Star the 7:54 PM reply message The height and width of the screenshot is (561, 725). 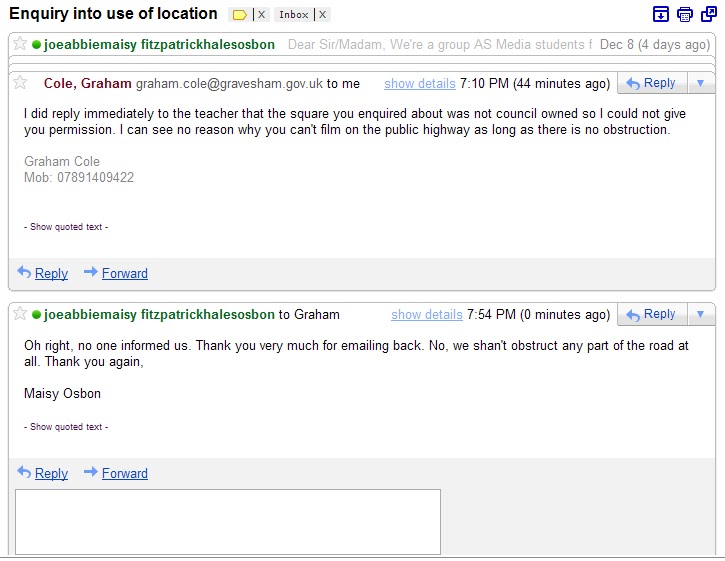[x=20, y=314]
